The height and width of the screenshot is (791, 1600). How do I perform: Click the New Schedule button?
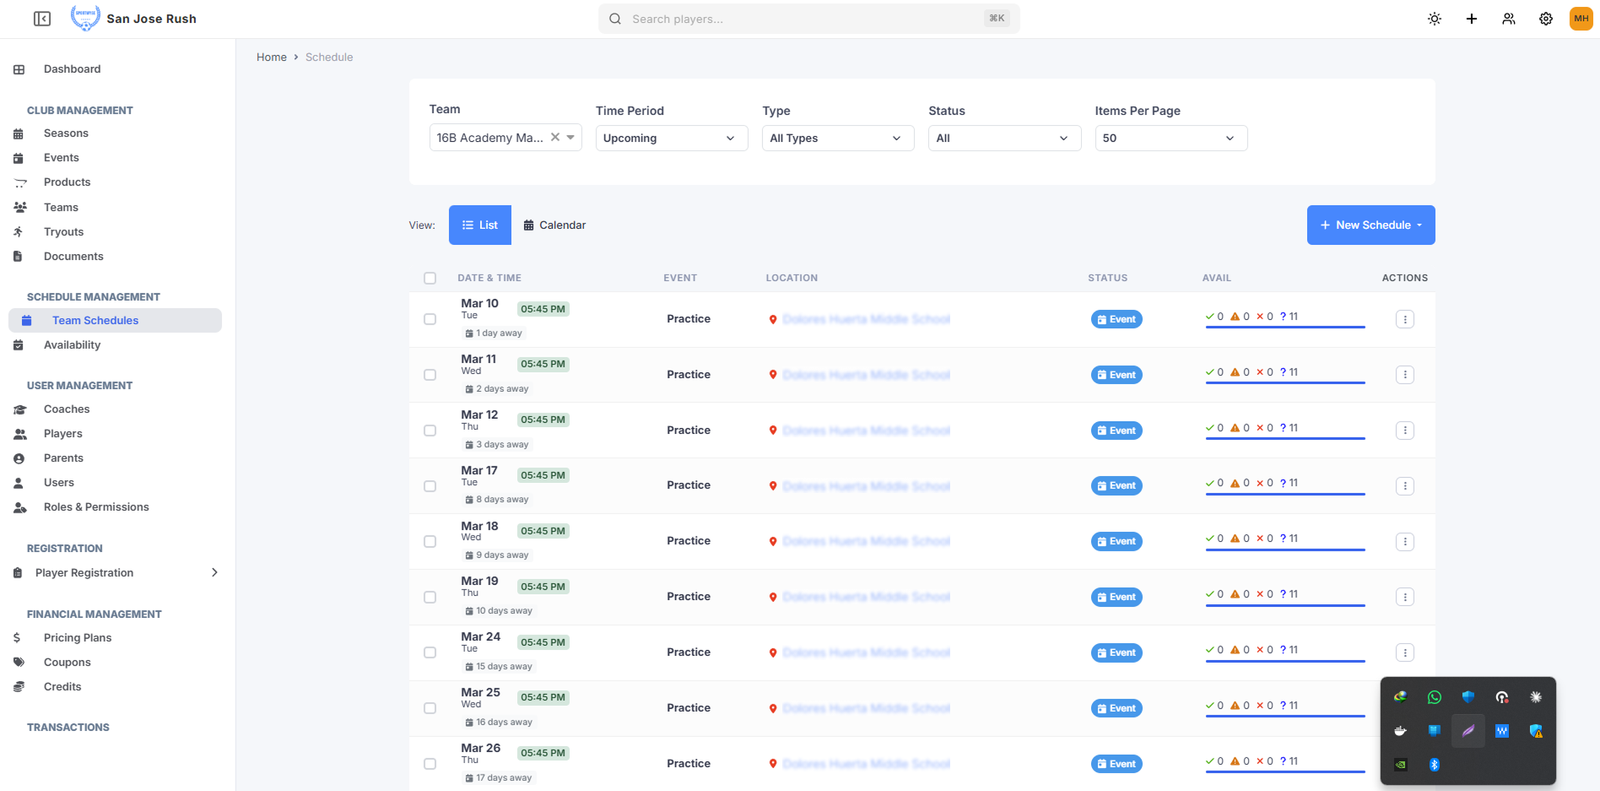click(x=1370, y=225)
